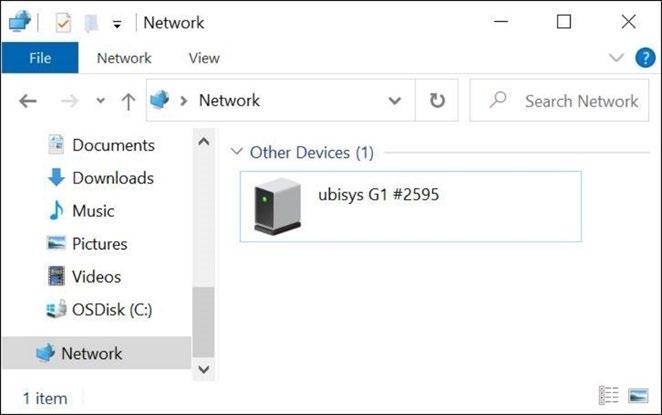Click the Search Network input box

click(x=559, y=100)
